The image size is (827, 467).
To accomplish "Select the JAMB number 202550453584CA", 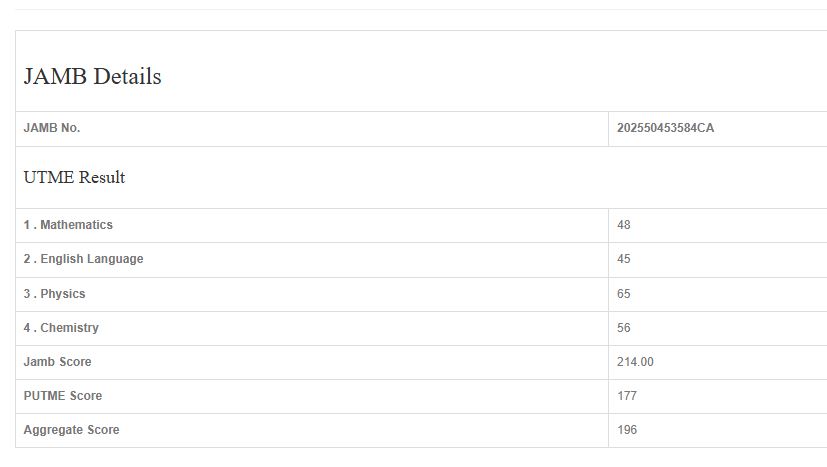I will coord(665,128).
